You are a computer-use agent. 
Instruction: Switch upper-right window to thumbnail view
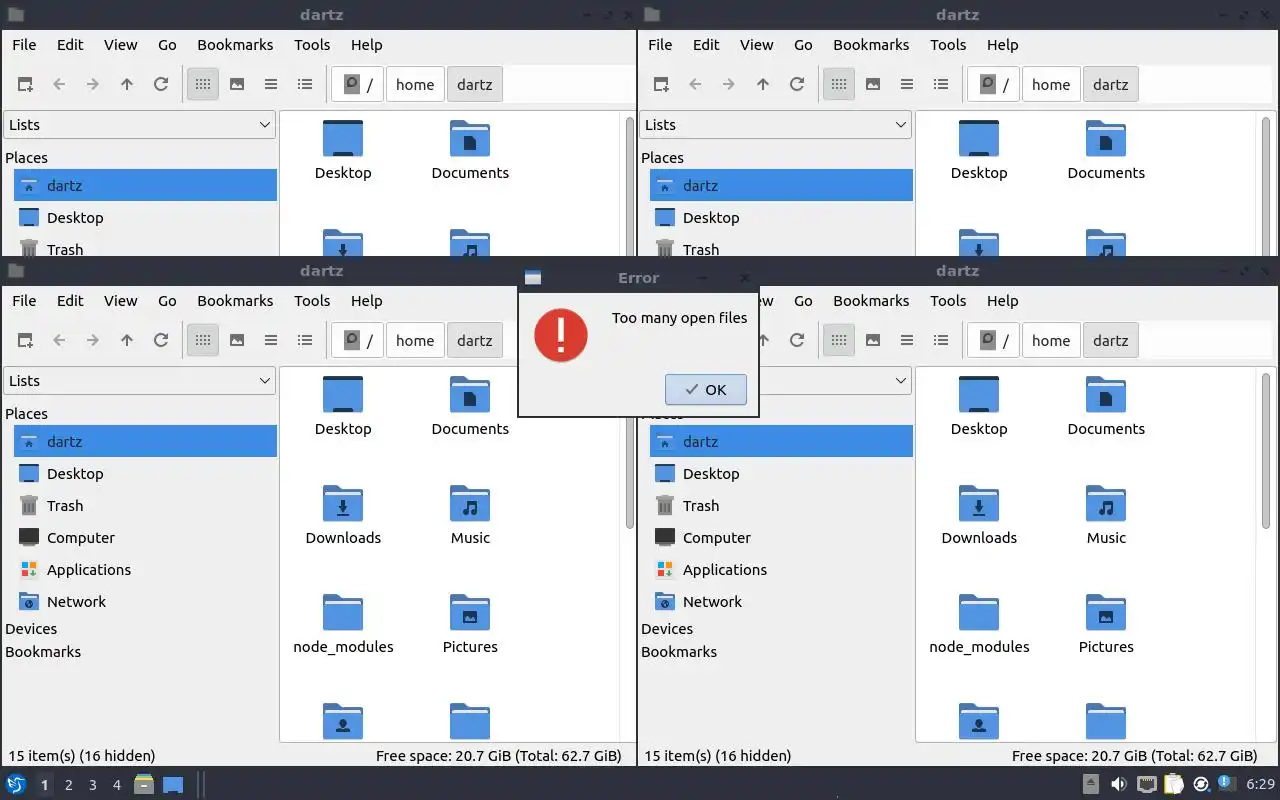click(873, 85)
